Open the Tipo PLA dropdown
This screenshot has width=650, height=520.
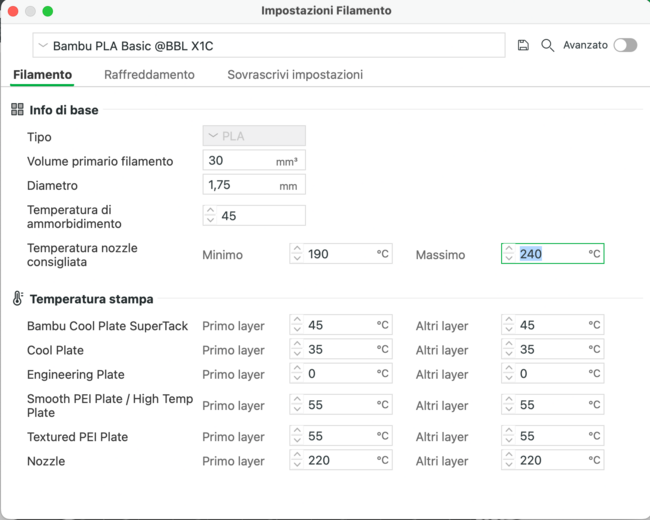tap(254, 136)
